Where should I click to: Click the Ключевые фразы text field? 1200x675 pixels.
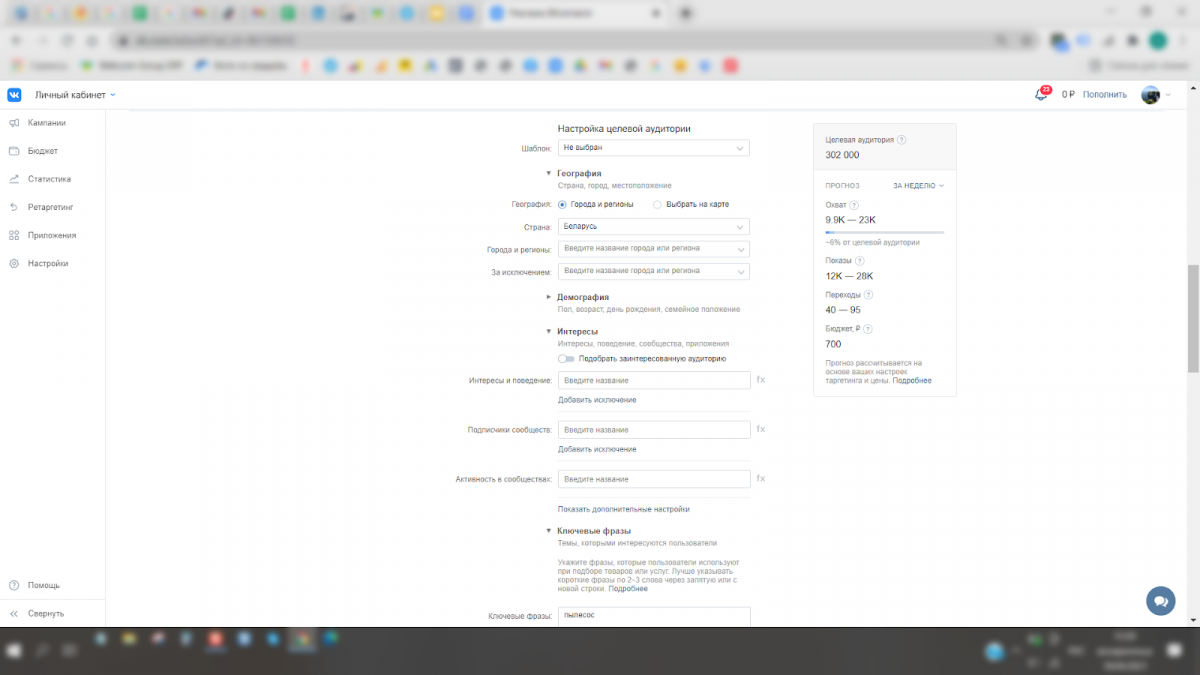pyautogui.click(x=653, y=616)
